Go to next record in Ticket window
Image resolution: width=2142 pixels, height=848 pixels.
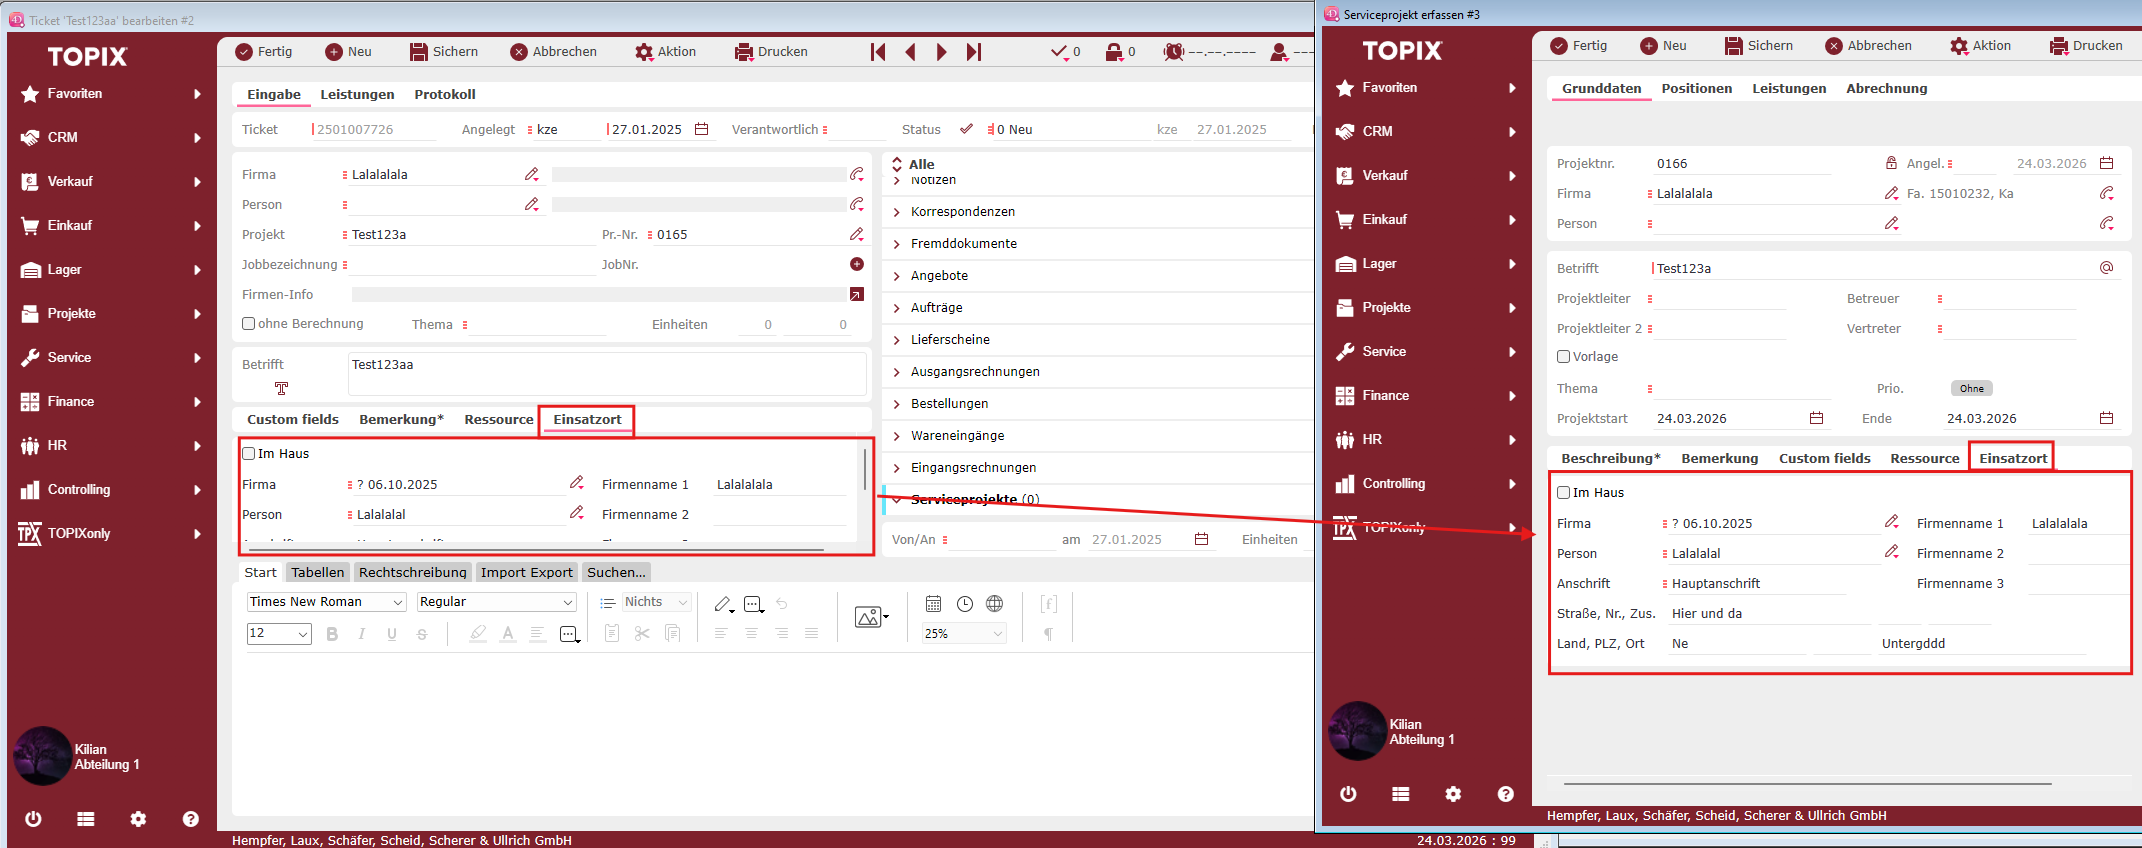(941, 52)
